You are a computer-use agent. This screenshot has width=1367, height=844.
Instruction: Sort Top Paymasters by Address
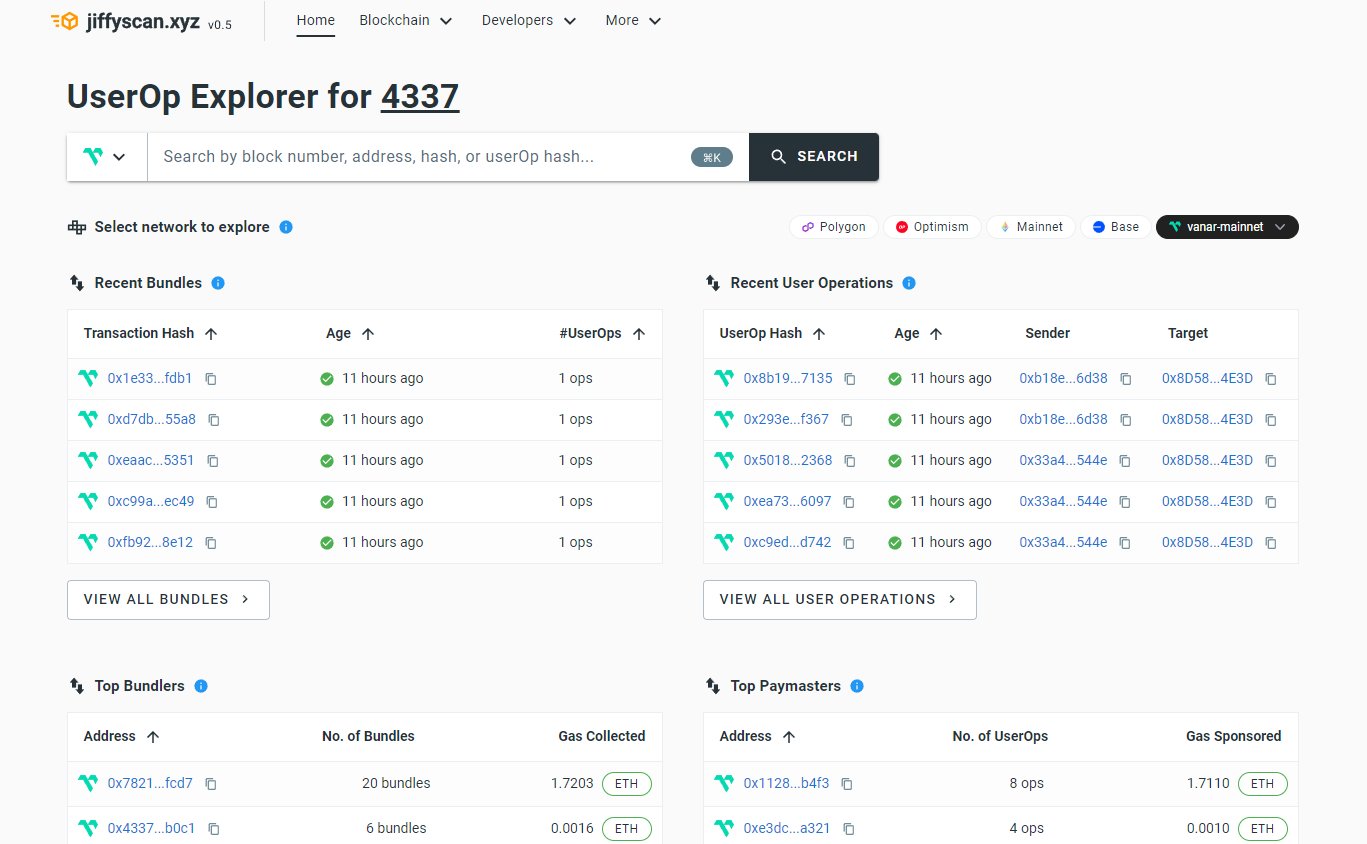(x=758, y=736)
